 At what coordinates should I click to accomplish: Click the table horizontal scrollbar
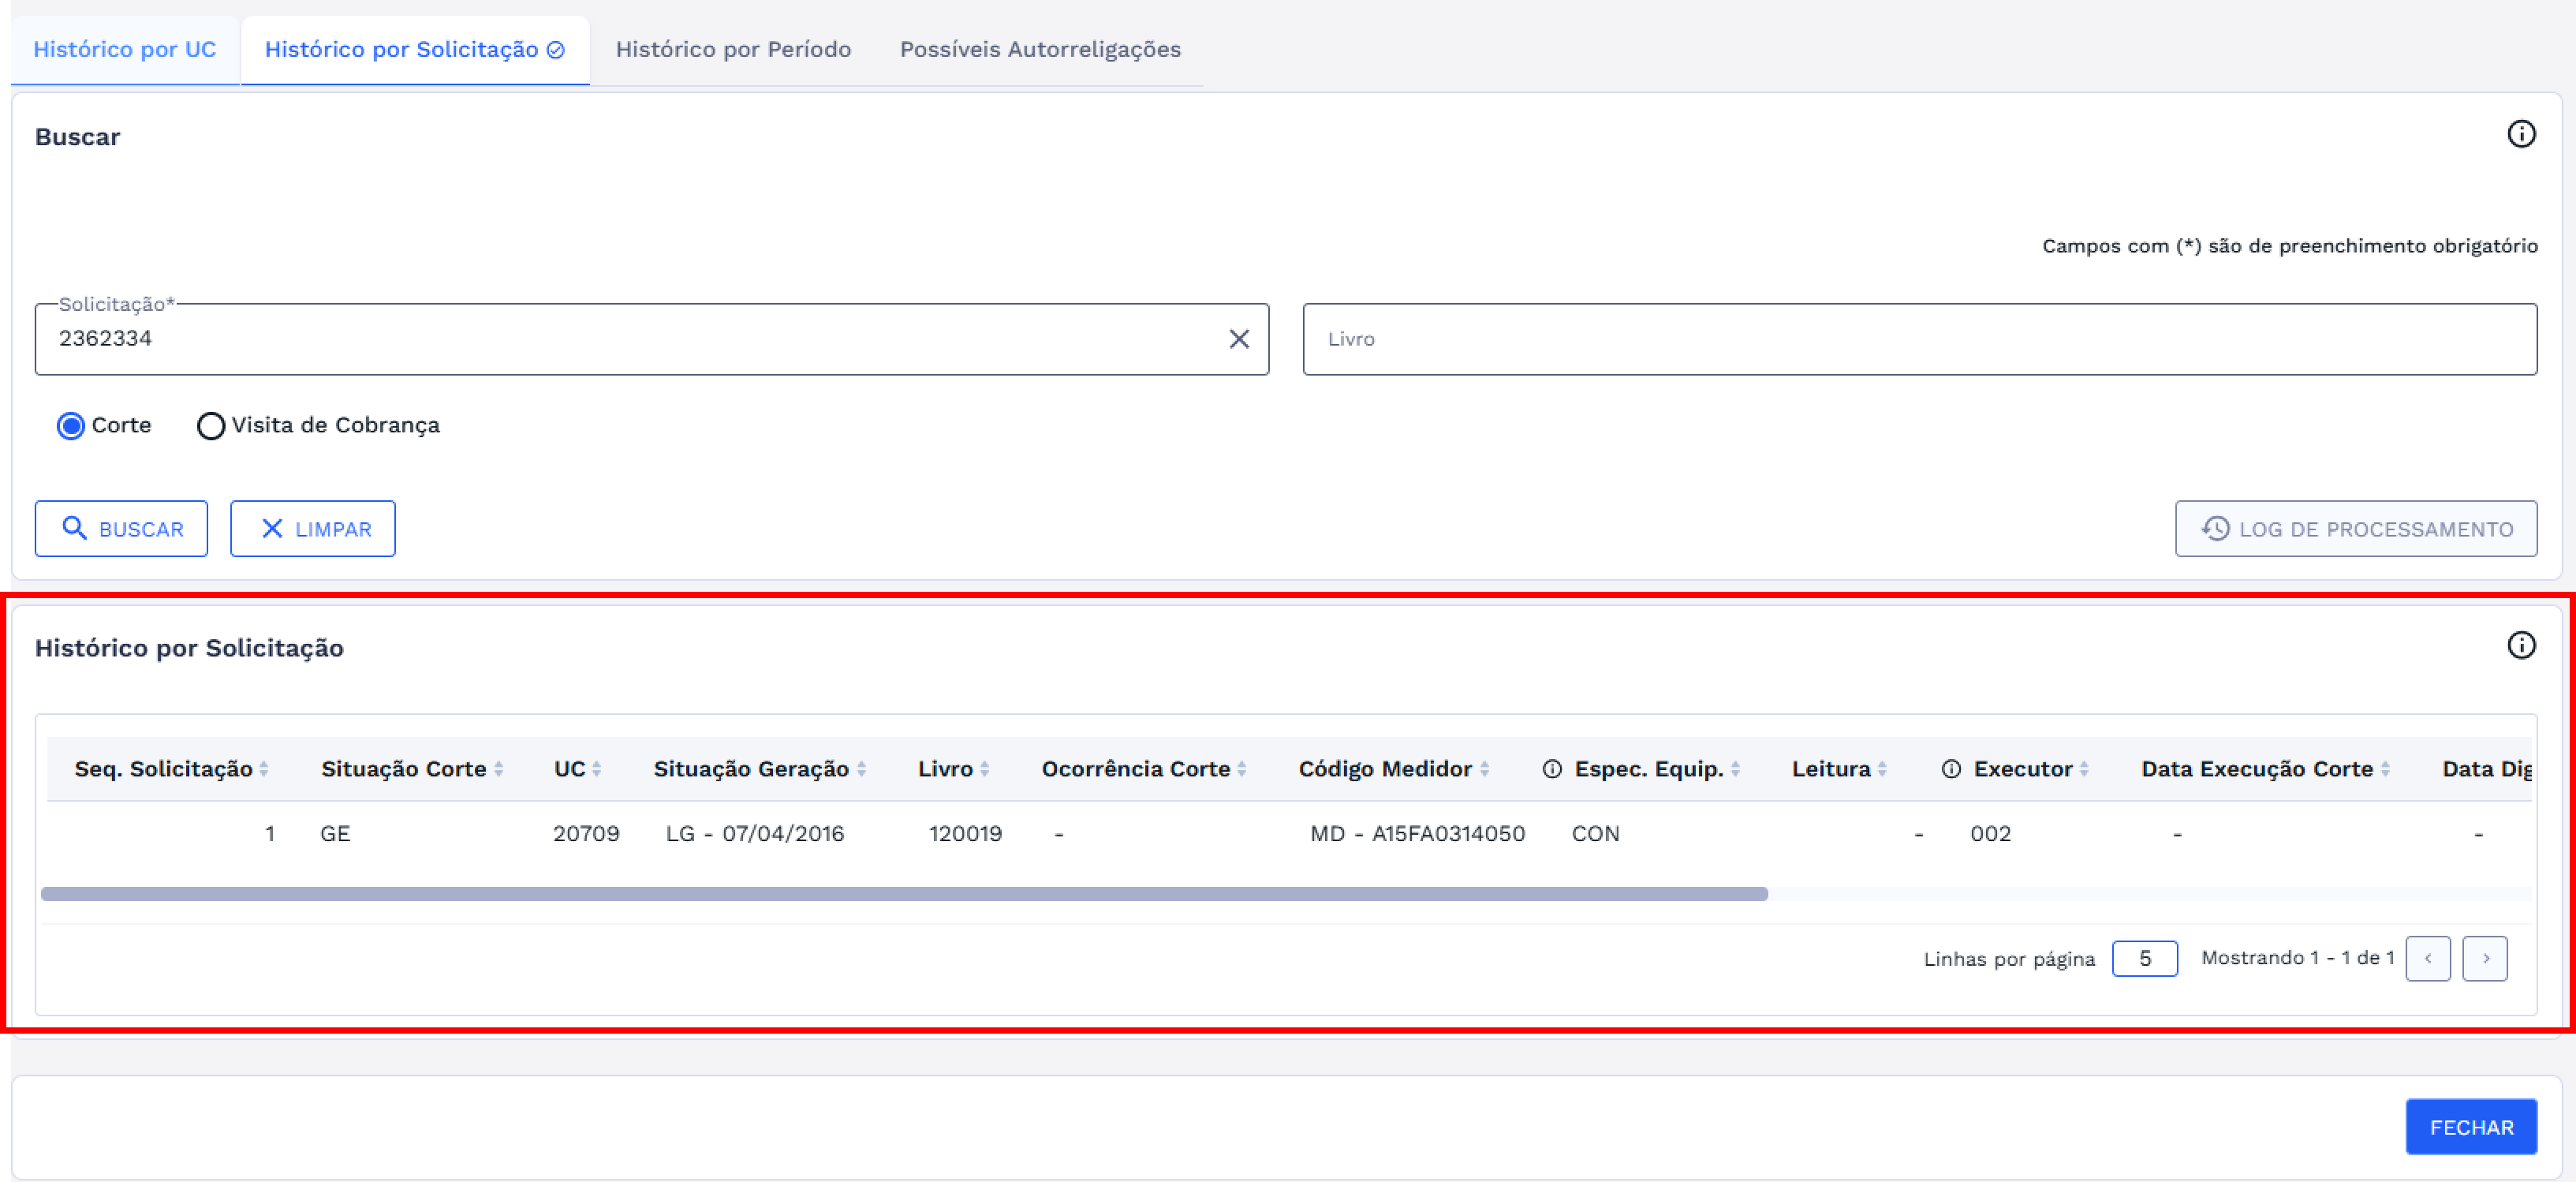click(903, 894)
